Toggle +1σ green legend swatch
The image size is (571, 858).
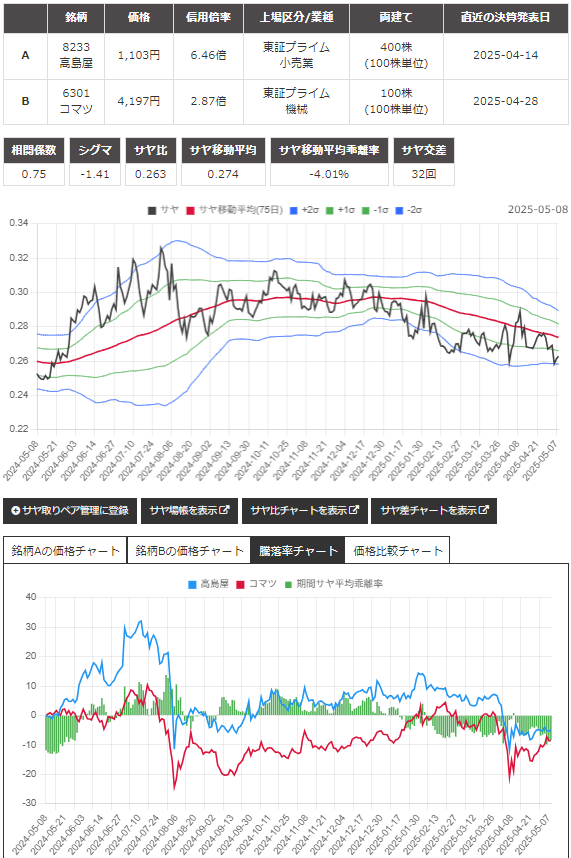coord(330,210)
